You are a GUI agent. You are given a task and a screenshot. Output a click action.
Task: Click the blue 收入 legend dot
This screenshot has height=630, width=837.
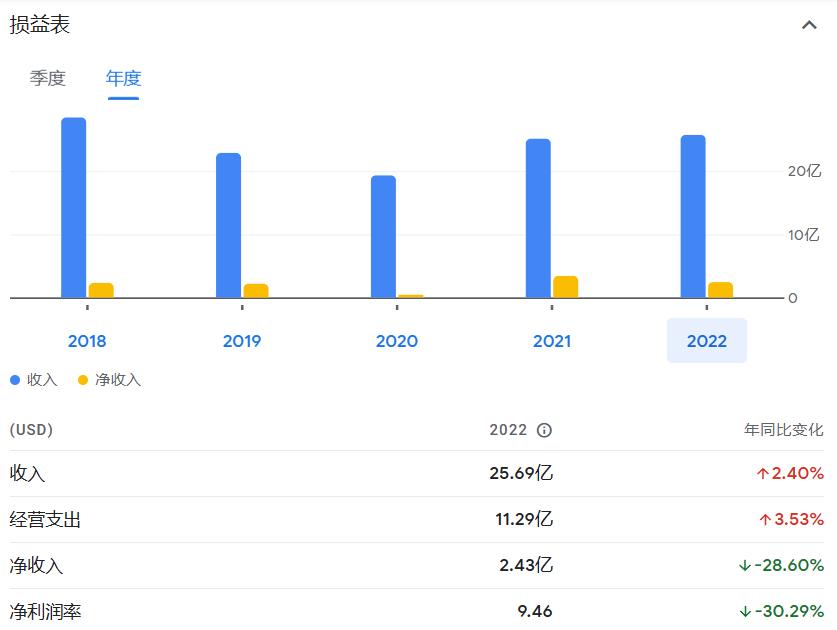[x=15, y=380]
